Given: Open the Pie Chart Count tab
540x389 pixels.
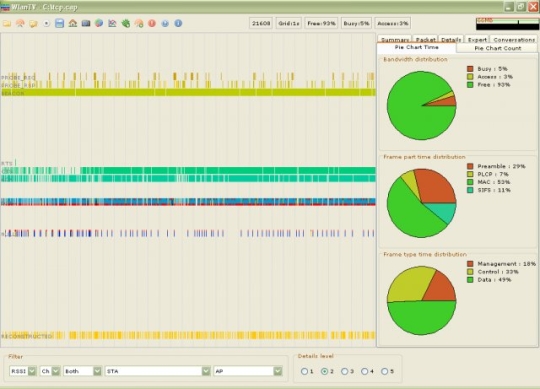Looking at the screenshot, I should point(498,48).
